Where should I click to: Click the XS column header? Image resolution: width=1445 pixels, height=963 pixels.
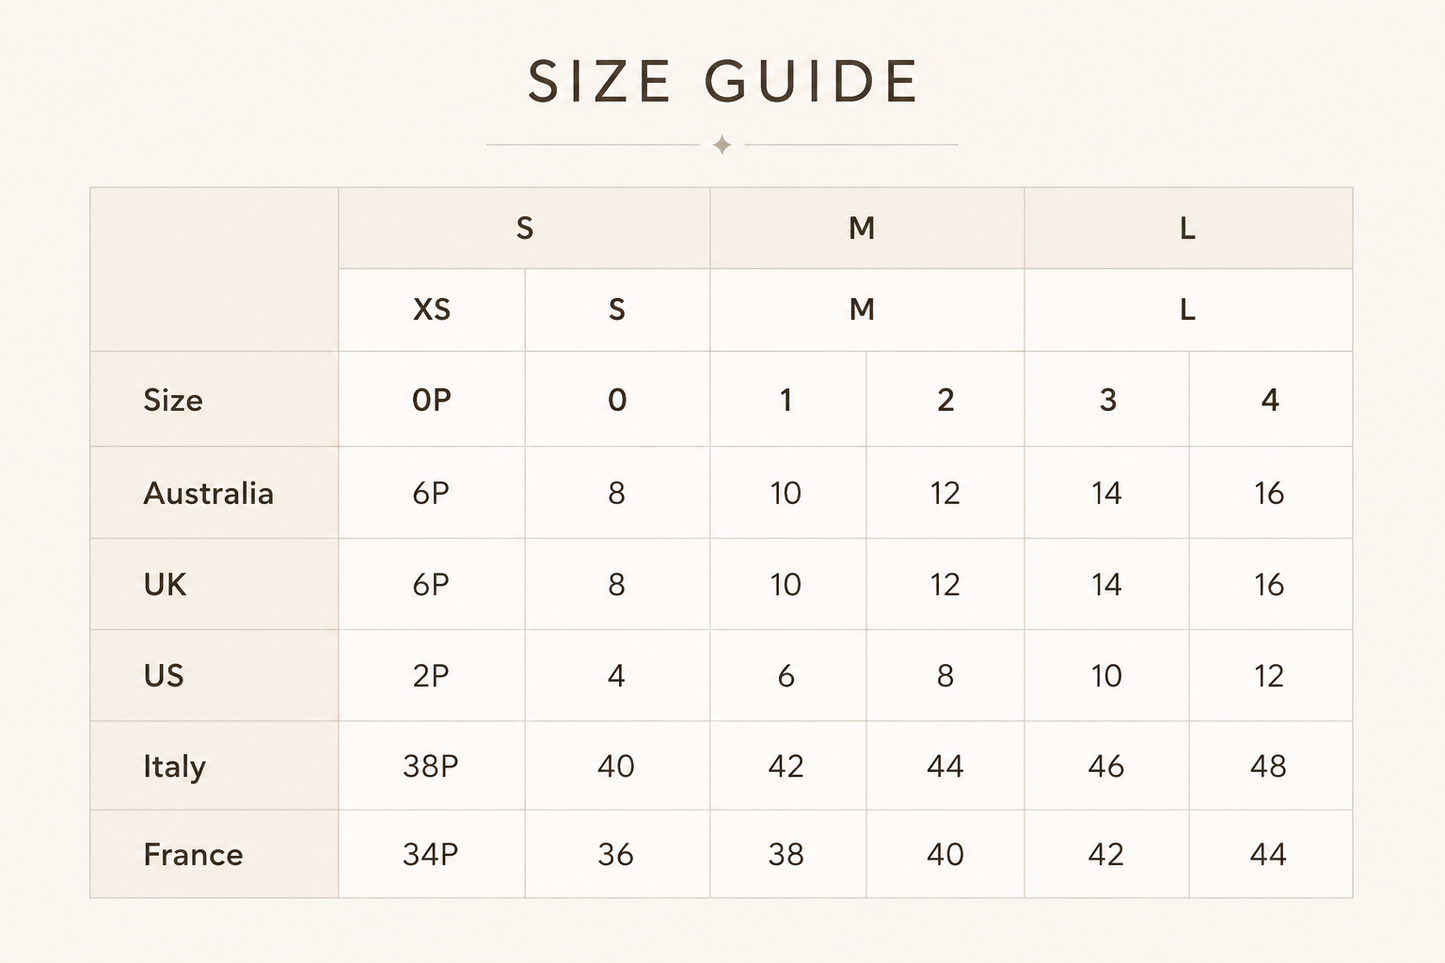(432, 310)
